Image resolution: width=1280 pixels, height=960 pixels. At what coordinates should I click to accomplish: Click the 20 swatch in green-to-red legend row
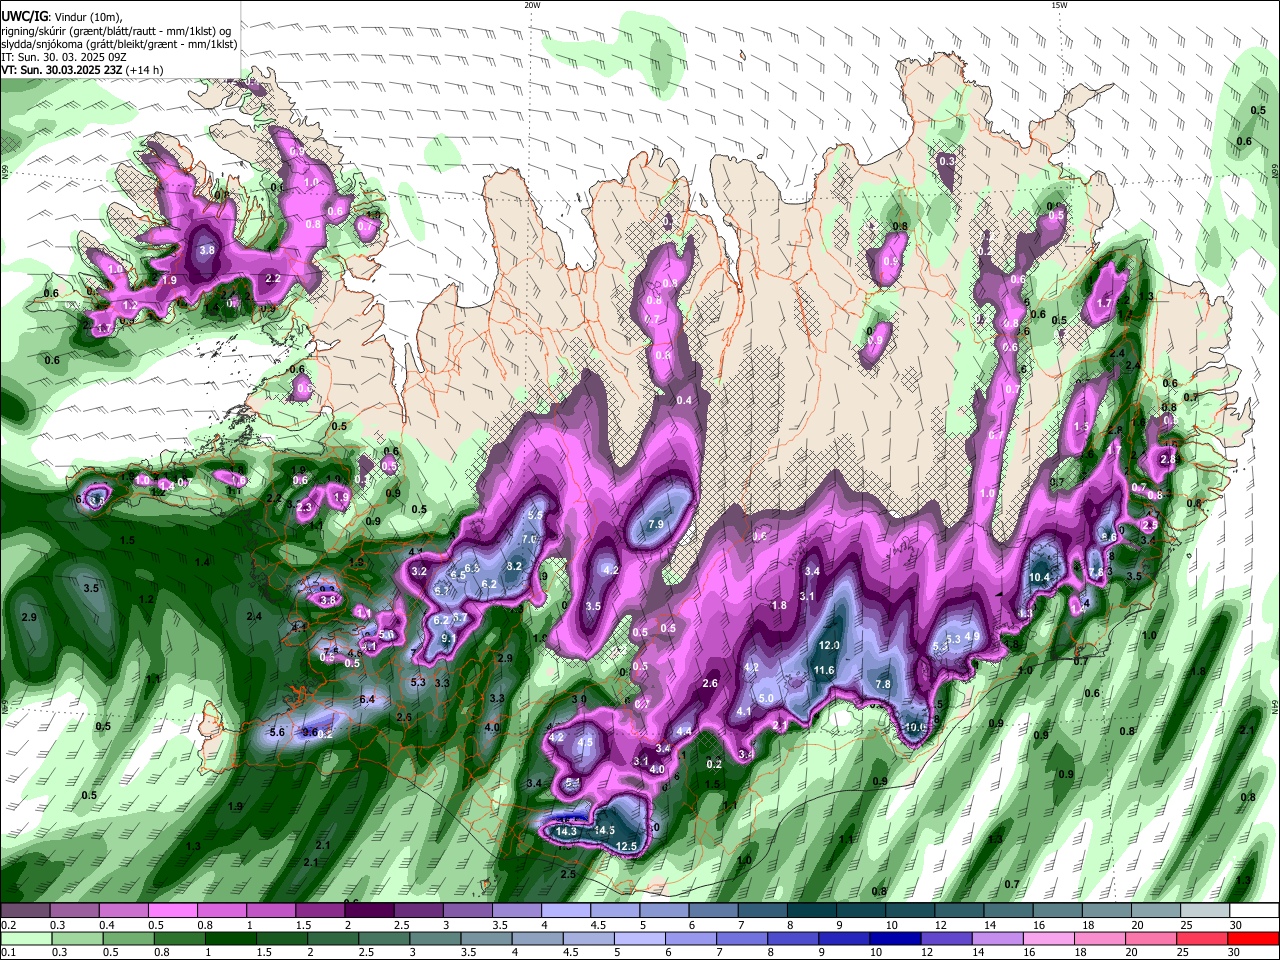pos(1150,938)
